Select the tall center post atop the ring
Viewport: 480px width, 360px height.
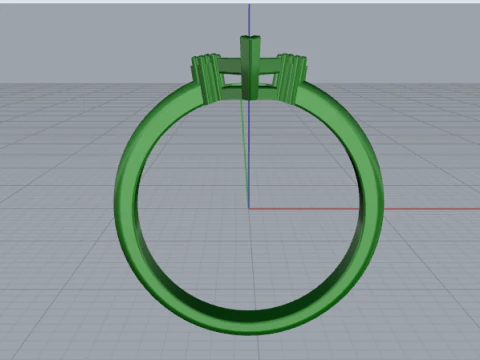coord(250,67)
